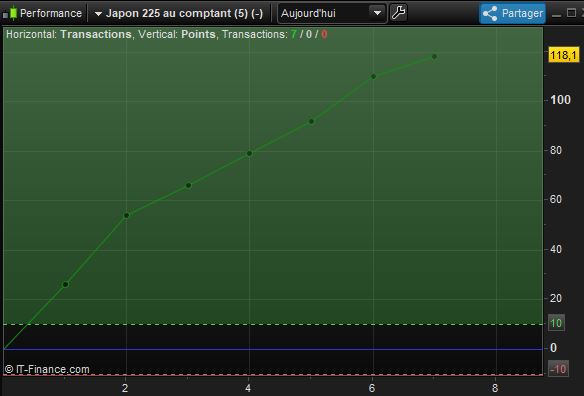
Task: Click the green 10 threshold marker
Action: pyautogui.click(x=556, y=323)
